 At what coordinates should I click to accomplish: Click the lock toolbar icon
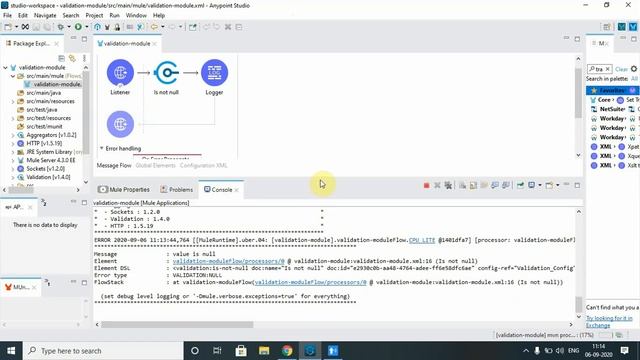pyautogui.click(x=117, y=27)
